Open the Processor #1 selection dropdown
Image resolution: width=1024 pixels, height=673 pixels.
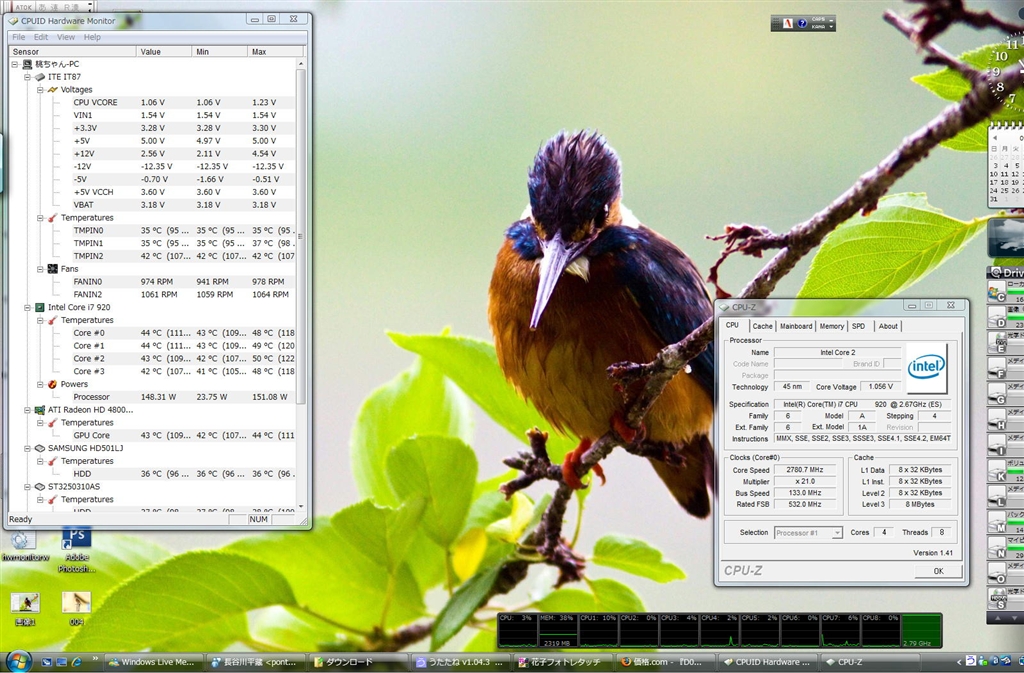(808, 533)
